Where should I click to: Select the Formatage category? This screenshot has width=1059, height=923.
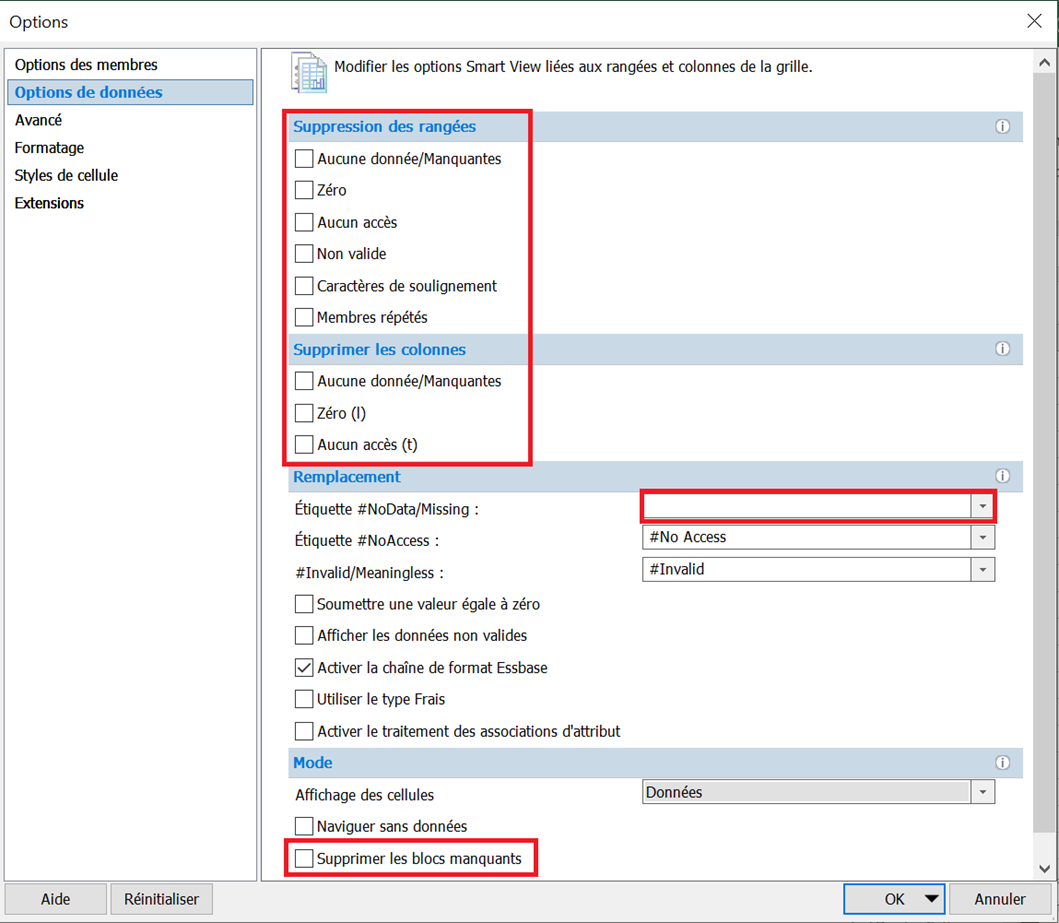49,148
